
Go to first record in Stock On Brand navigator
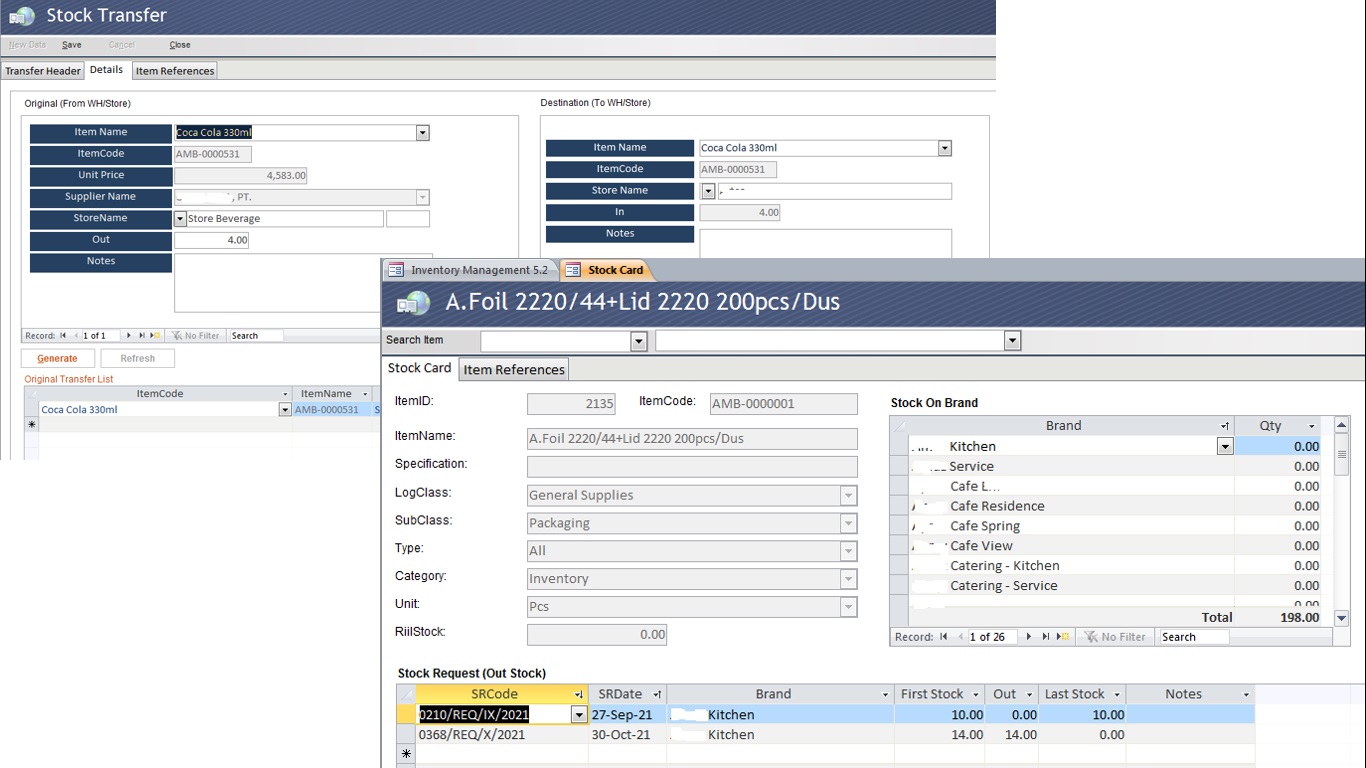click(943, 637)
